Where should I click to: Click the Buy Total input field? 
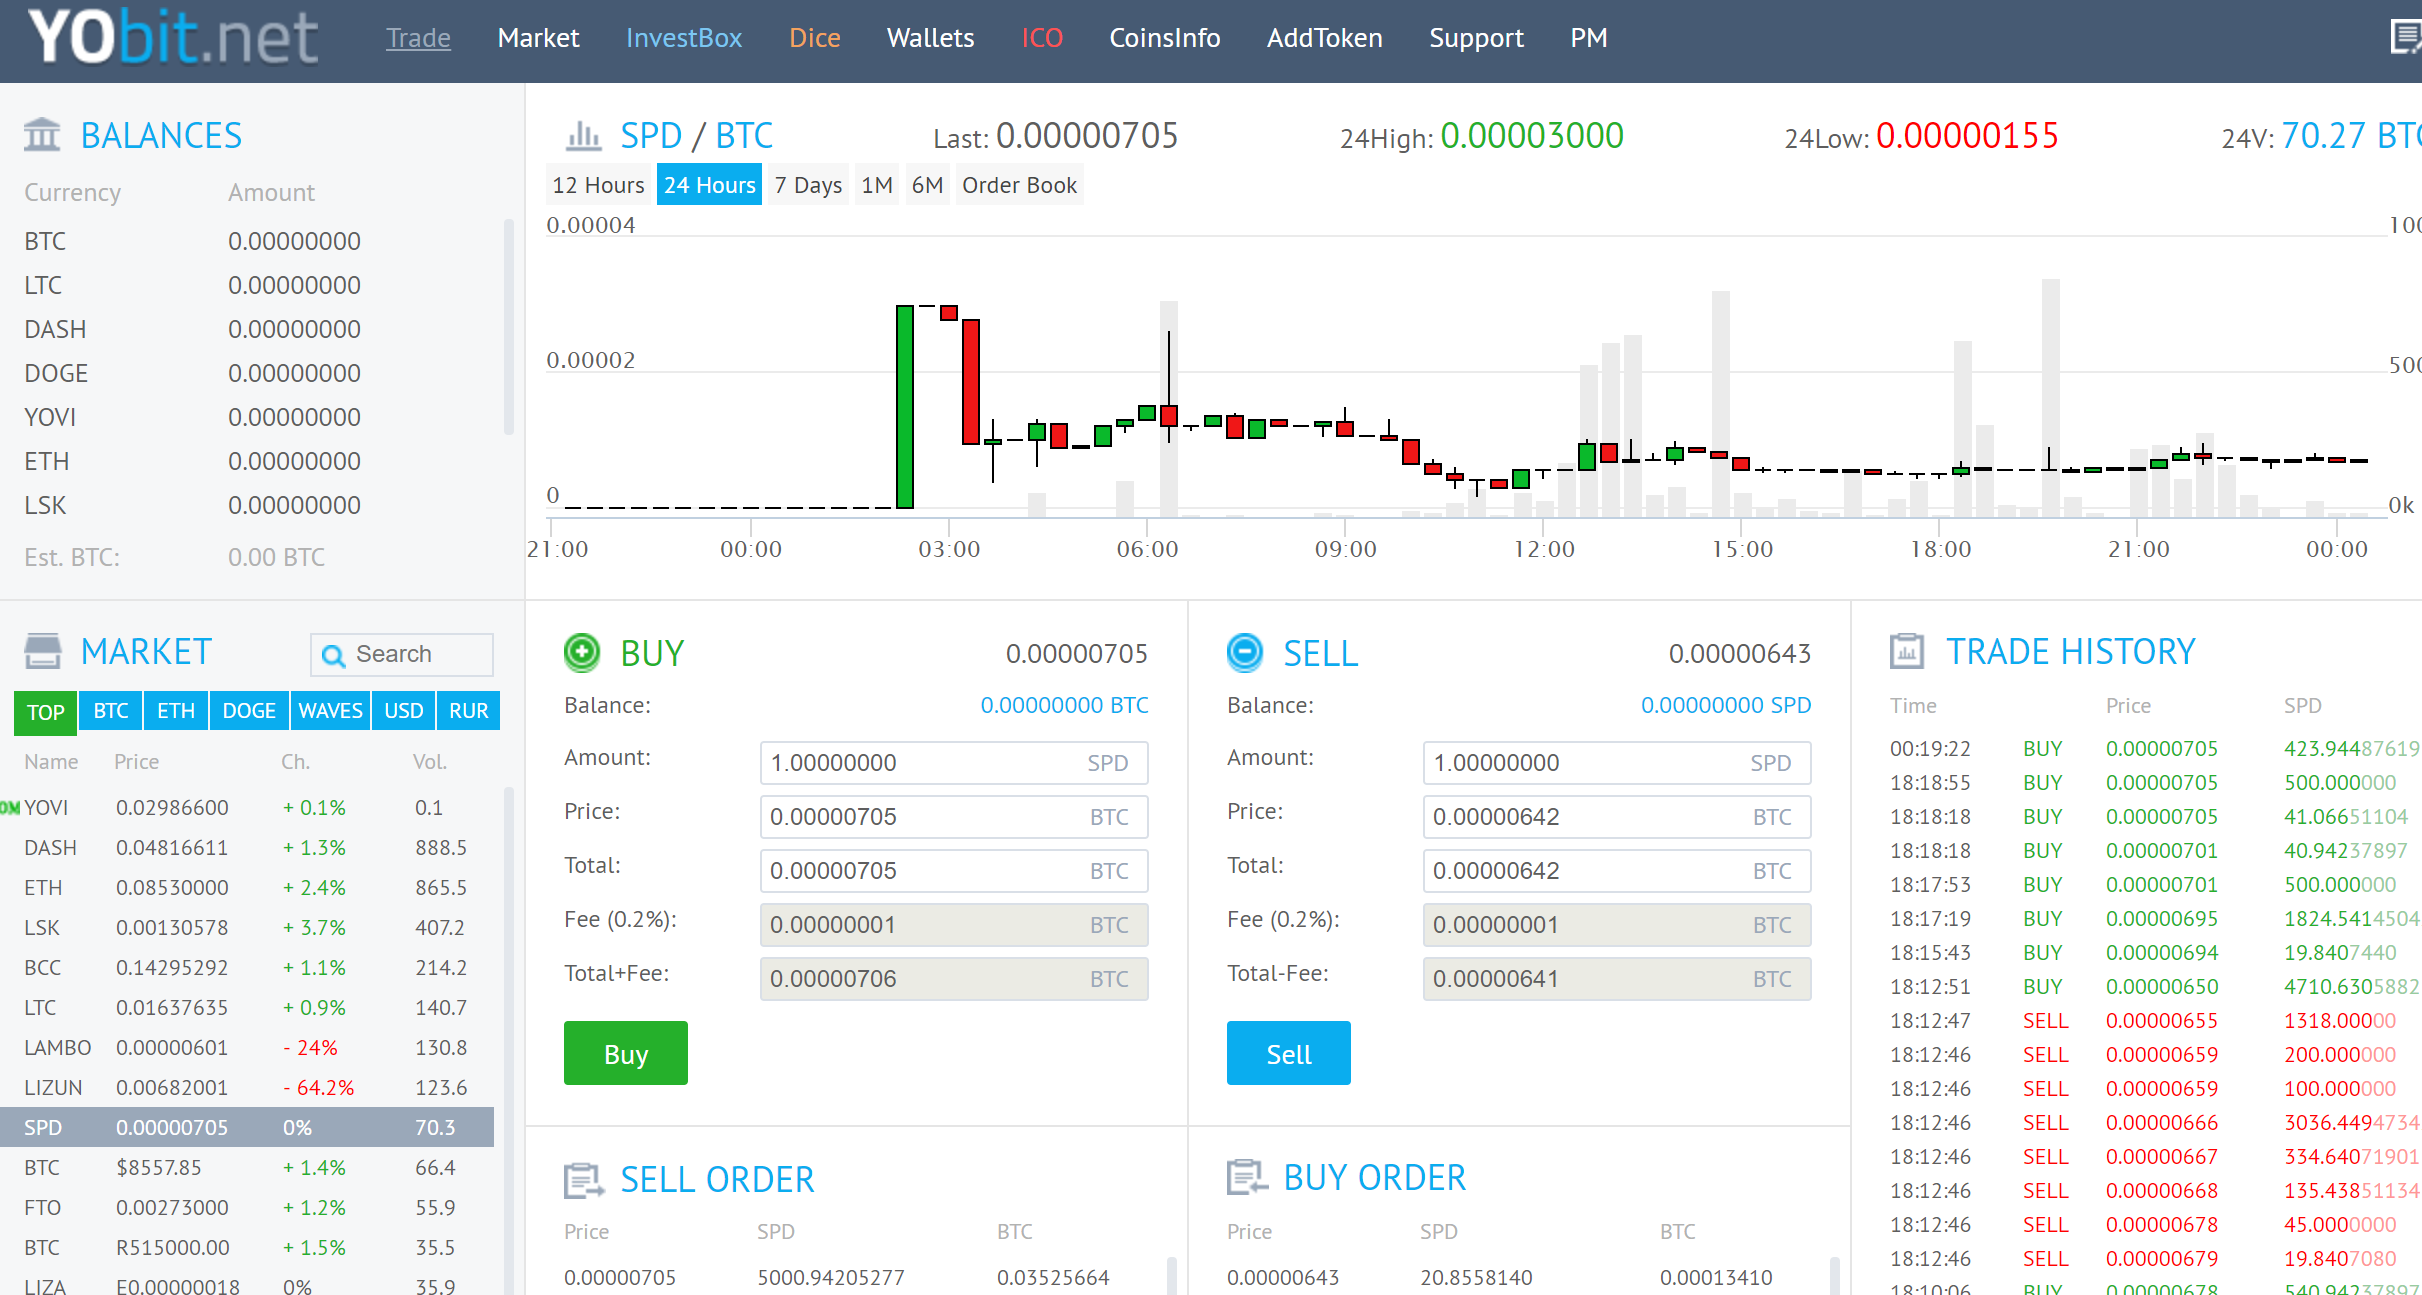(954, 871)
